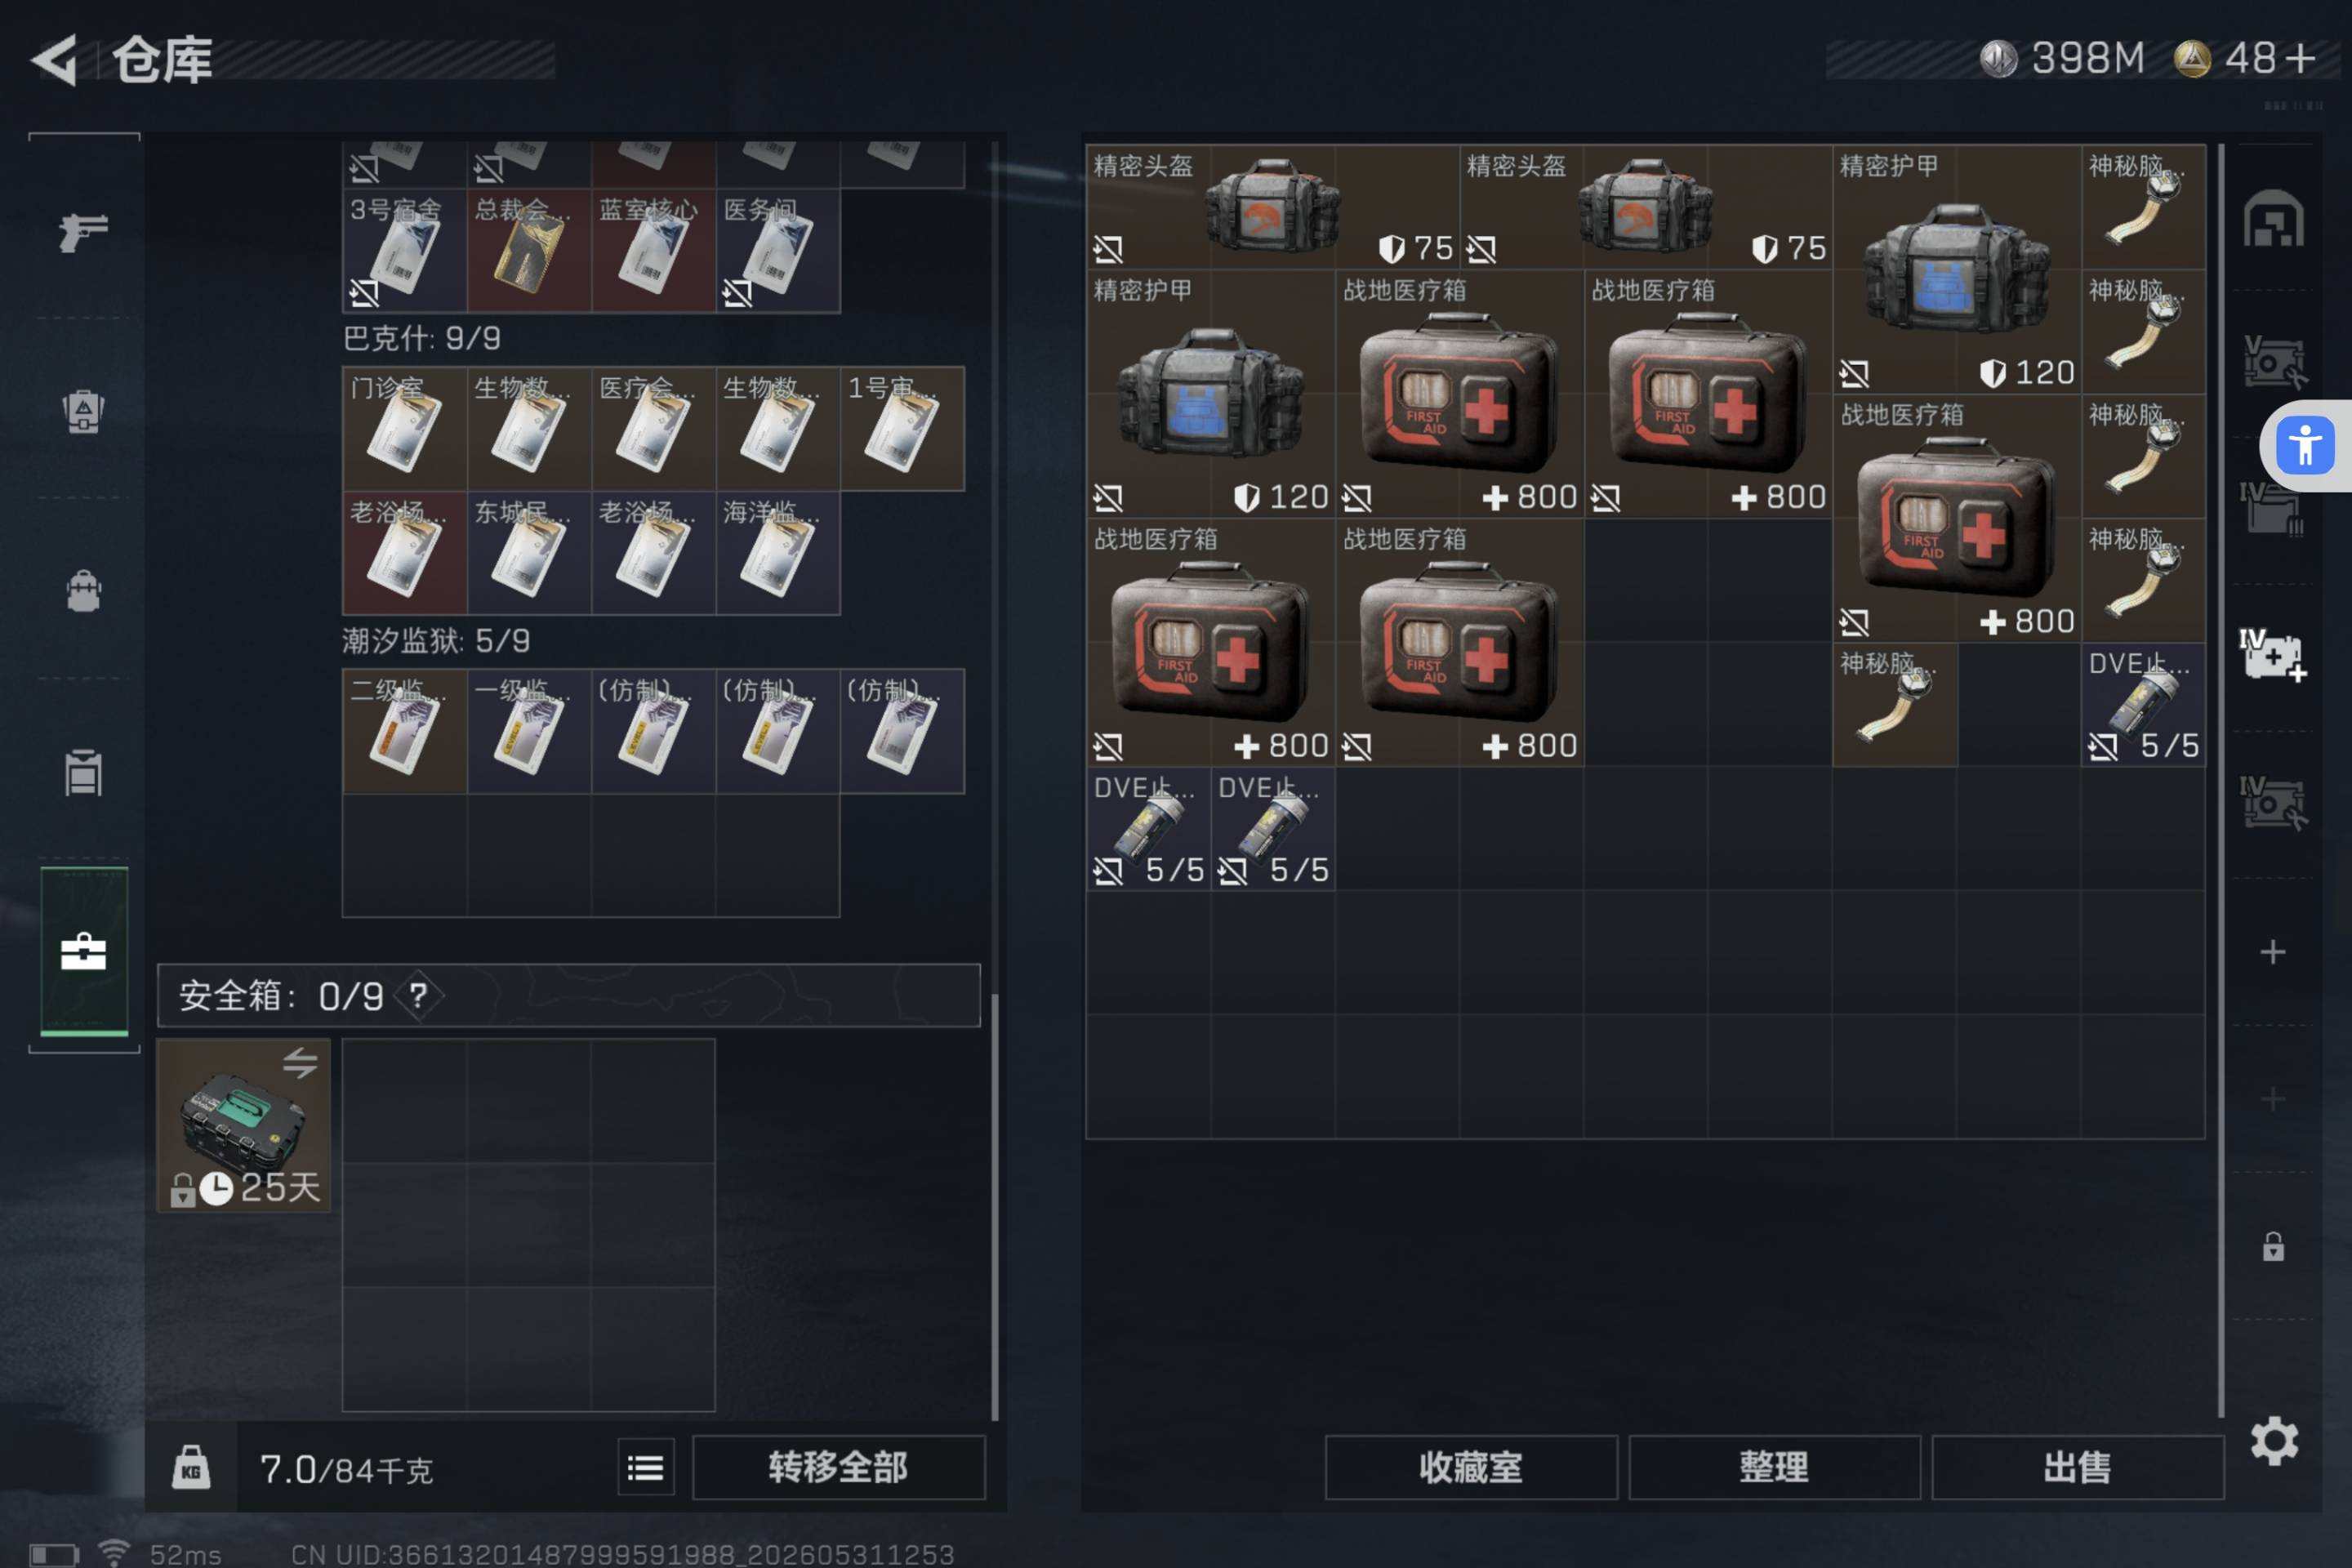Click the 52ms network latency indicator
Screen dimensions: 2352x1568
(x=185, y=1554)
